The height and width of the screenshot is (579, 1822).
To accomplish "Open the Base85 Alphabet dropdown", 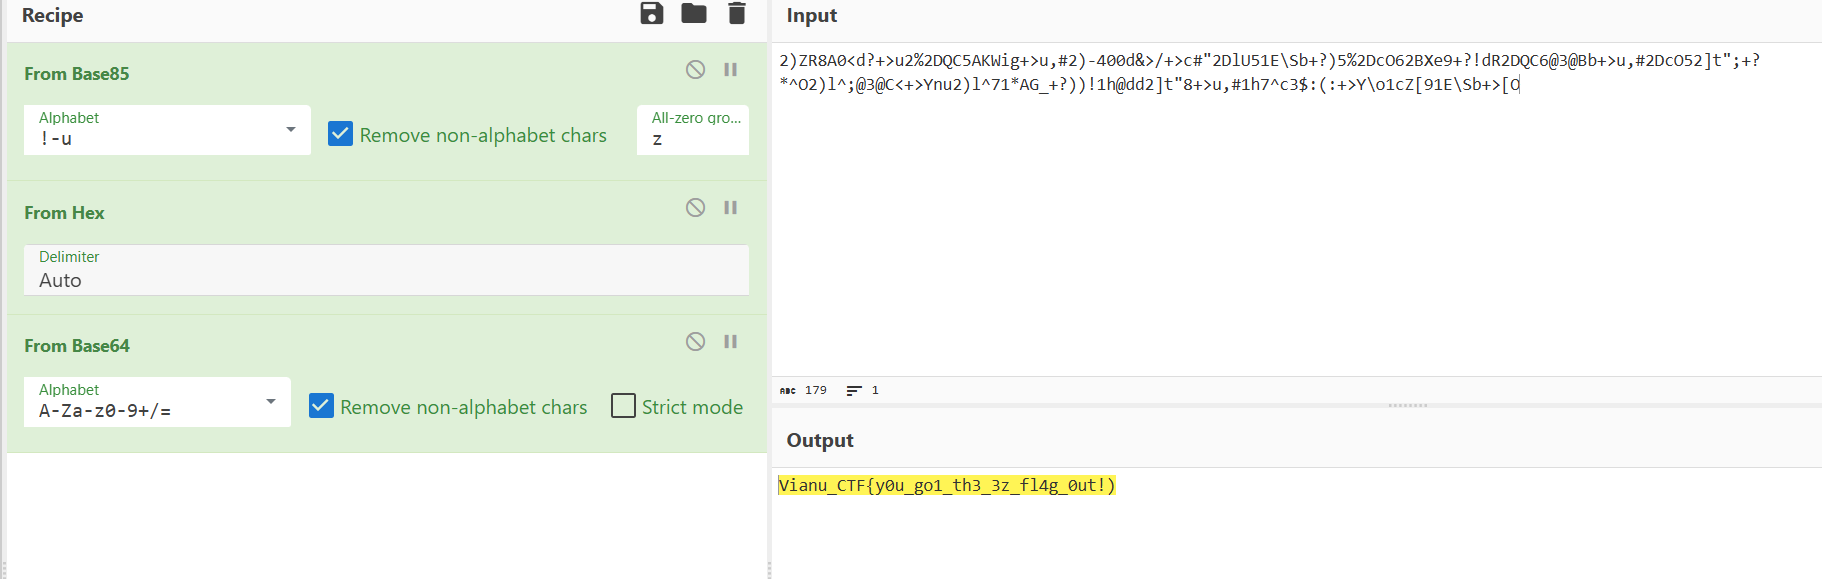I will [x=290, y=130].
